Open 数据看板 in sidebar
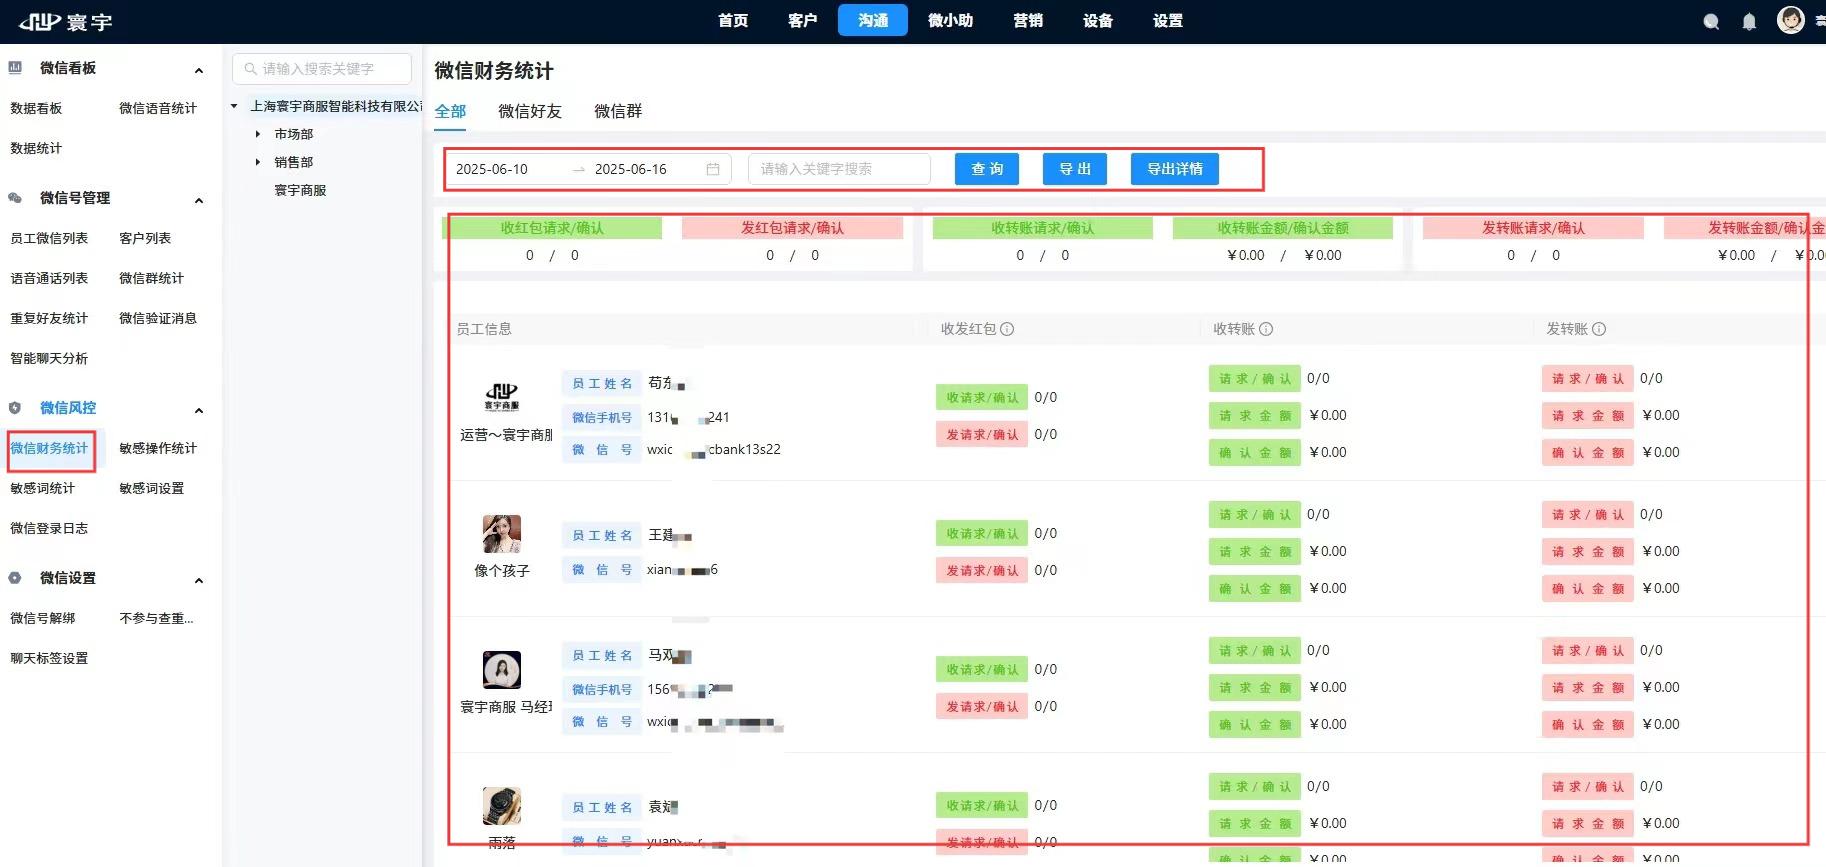This screenshot has width=1826, height=867. click(36, 108)
